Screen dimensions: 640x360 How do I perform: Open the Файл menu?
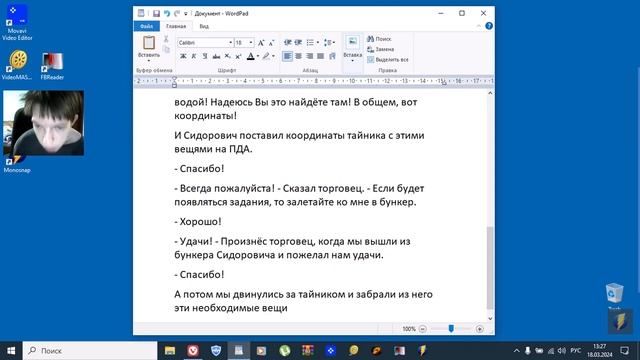point(147,26)
